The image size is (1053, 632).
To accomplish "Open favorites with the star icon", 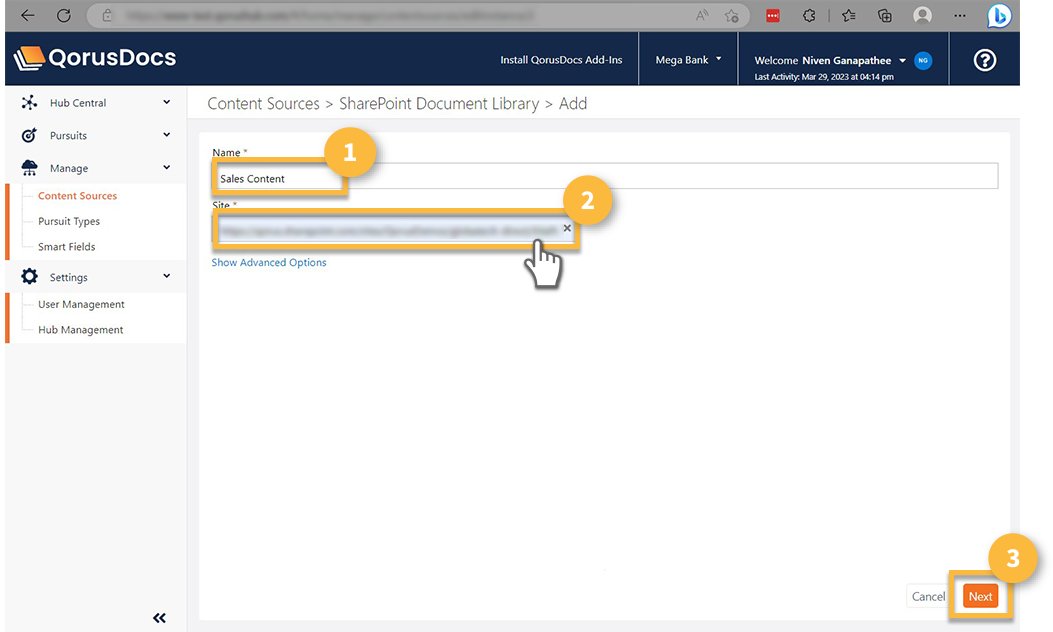I will (847, 15).
